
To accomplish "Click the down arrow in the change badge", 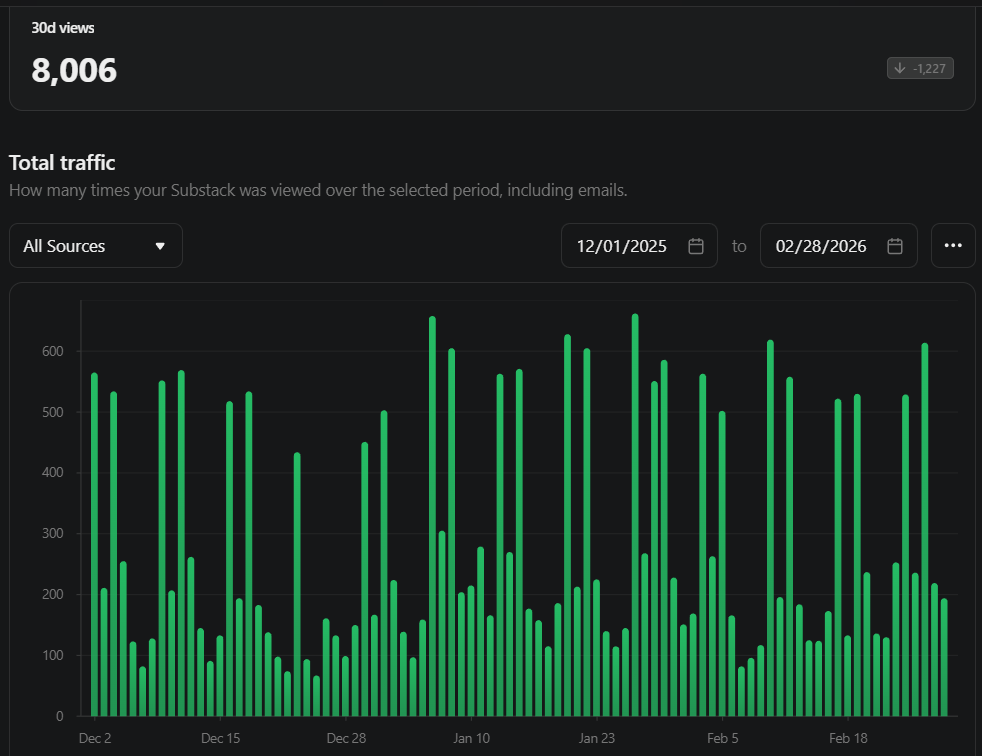I will [900, 68].
